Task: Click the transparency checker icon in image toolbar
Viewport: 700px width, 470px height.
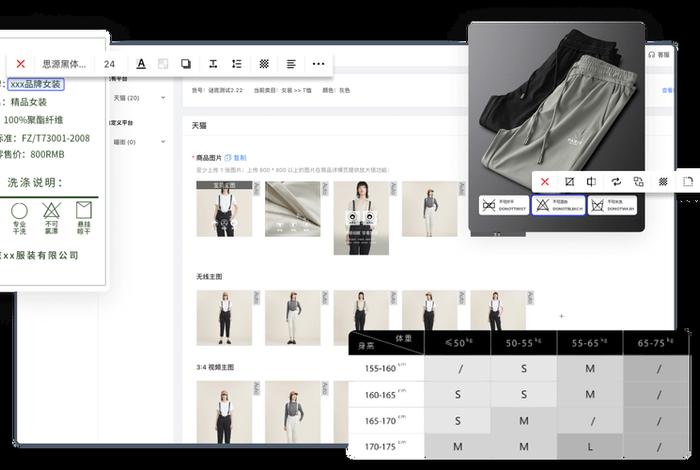Action: click(x=663, y=182)
